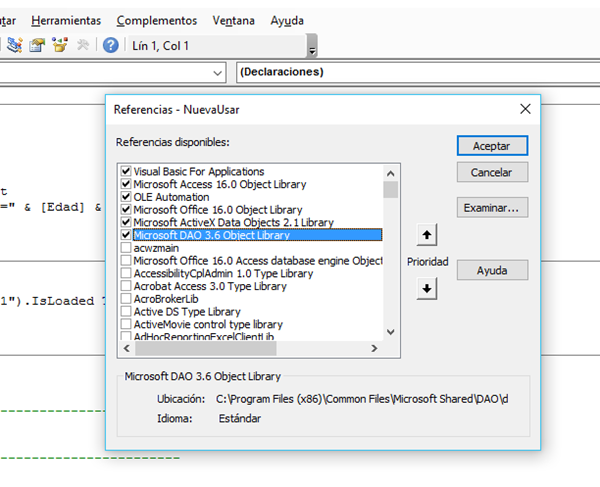Uncheck Microsoft DAO 3.6 Object Library
This screenshot has width=600, height=487.
pos(125,236)
